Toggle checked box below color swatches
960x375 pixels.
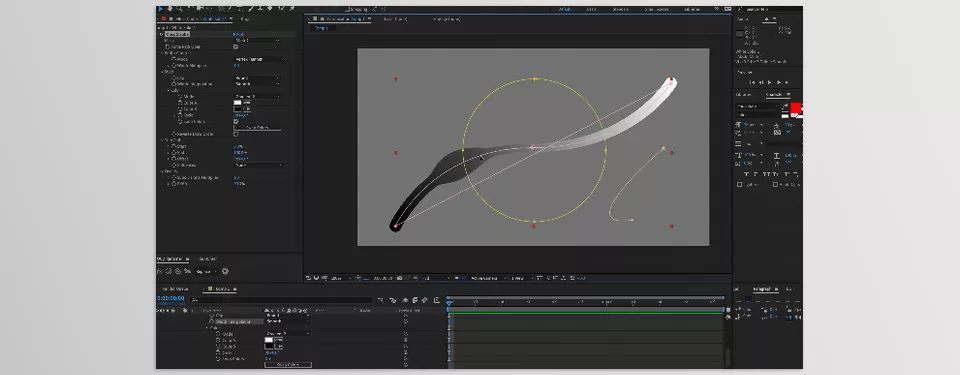point(236,121)
